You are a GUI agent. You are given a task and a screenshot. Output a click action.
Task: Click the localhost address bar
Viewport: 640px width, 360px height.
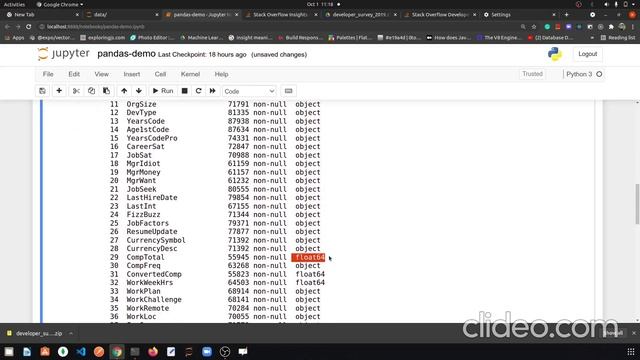(278, 27)
